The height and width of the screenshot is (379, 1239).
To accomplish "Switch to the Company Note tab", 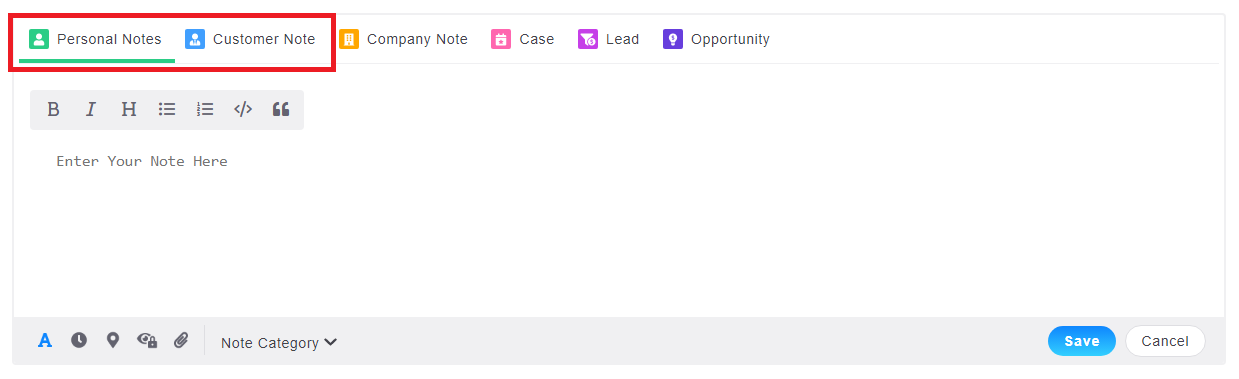I will tap(404, 40).
